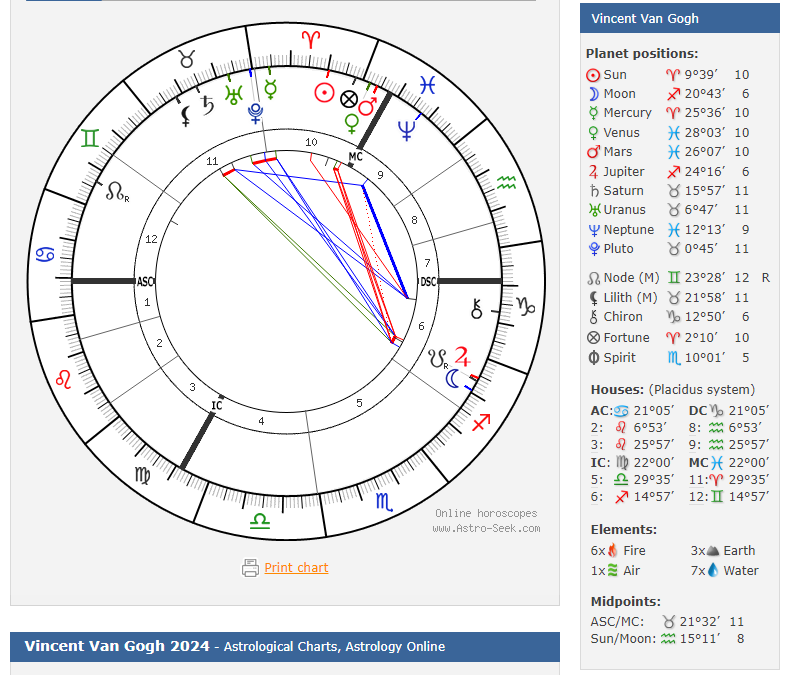Screen dimensions: 793x675
Task: Click the ASC label on the chart
Action: 145,282
